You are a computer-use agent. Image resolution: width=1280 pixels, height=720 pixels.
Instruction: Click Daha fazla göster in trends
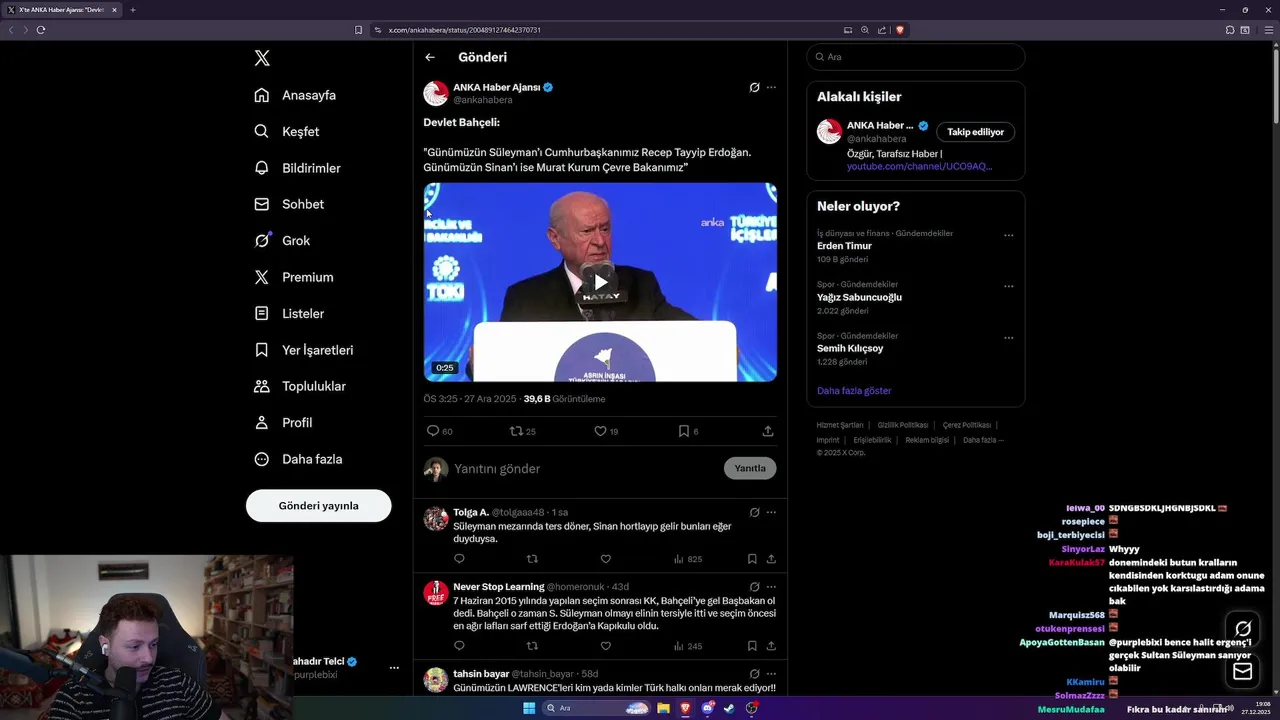coord(854,391)
